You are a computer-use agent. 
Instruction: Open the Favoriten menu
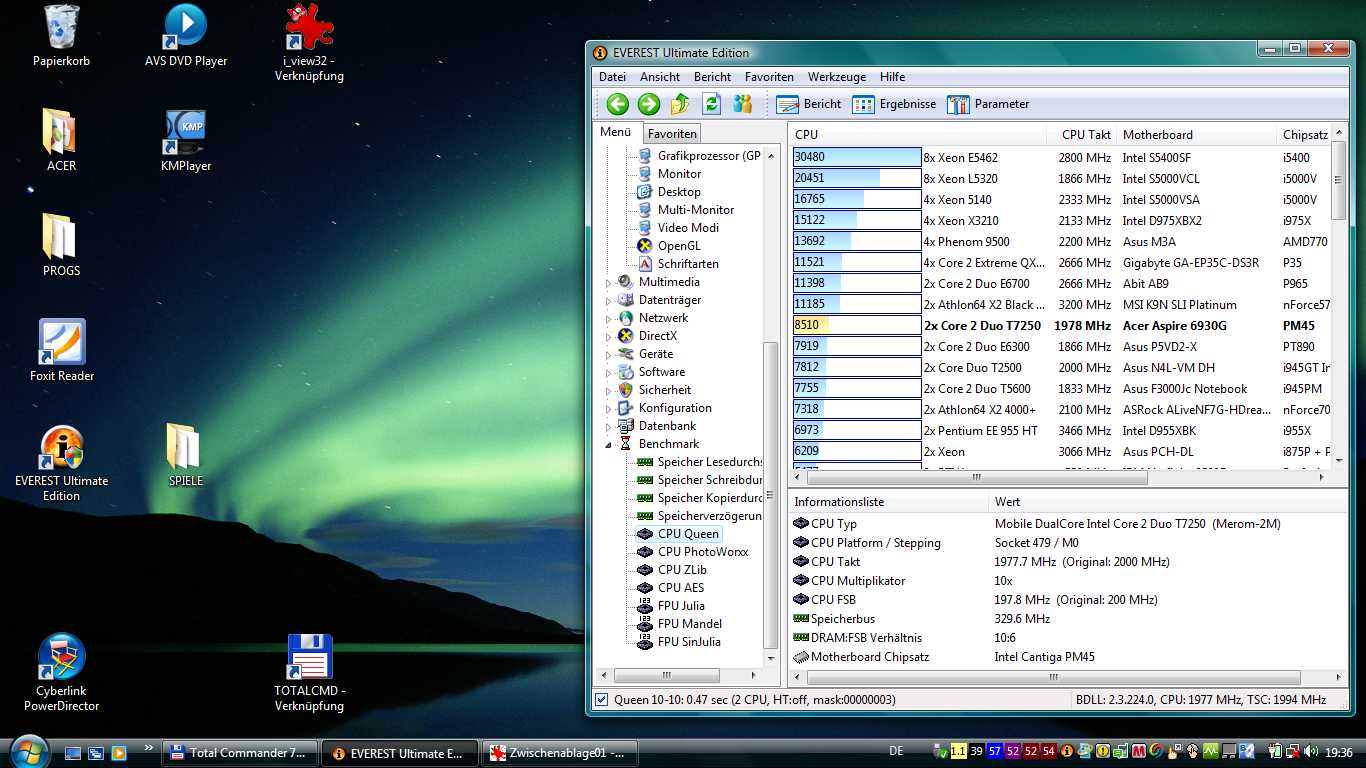click(x=769, y=77)
